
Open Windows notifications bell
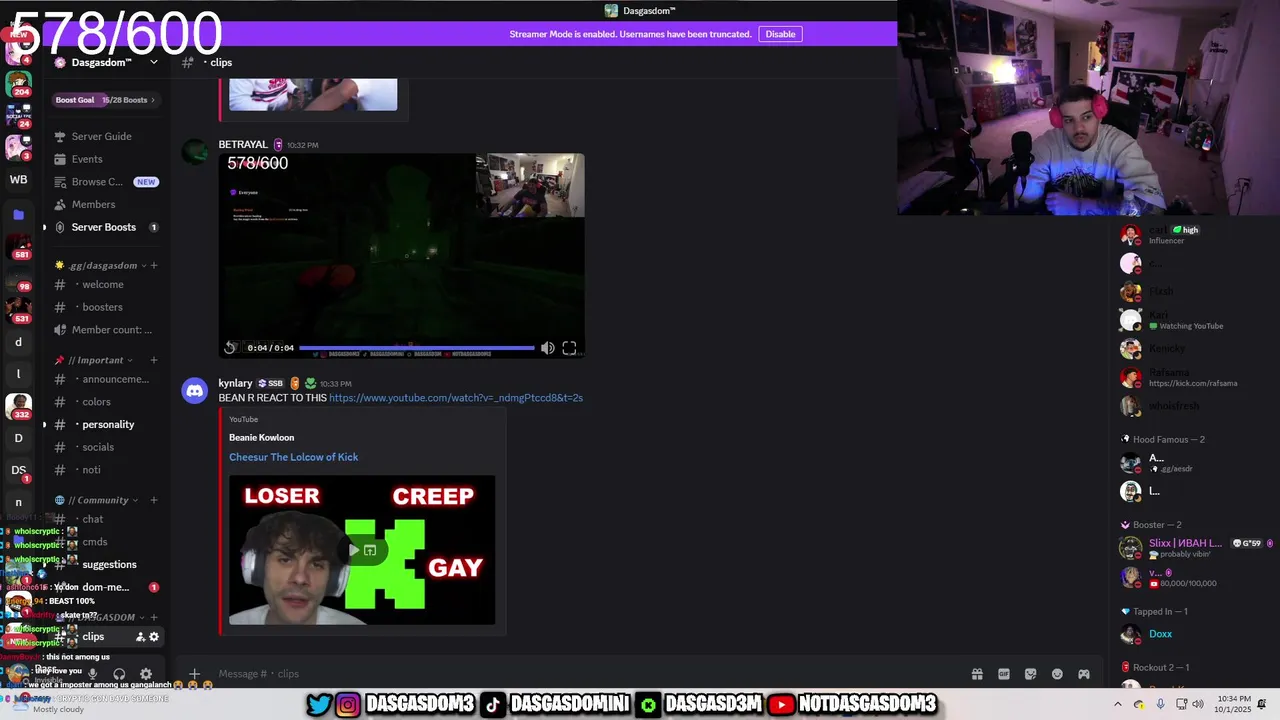coord(1262,704)
